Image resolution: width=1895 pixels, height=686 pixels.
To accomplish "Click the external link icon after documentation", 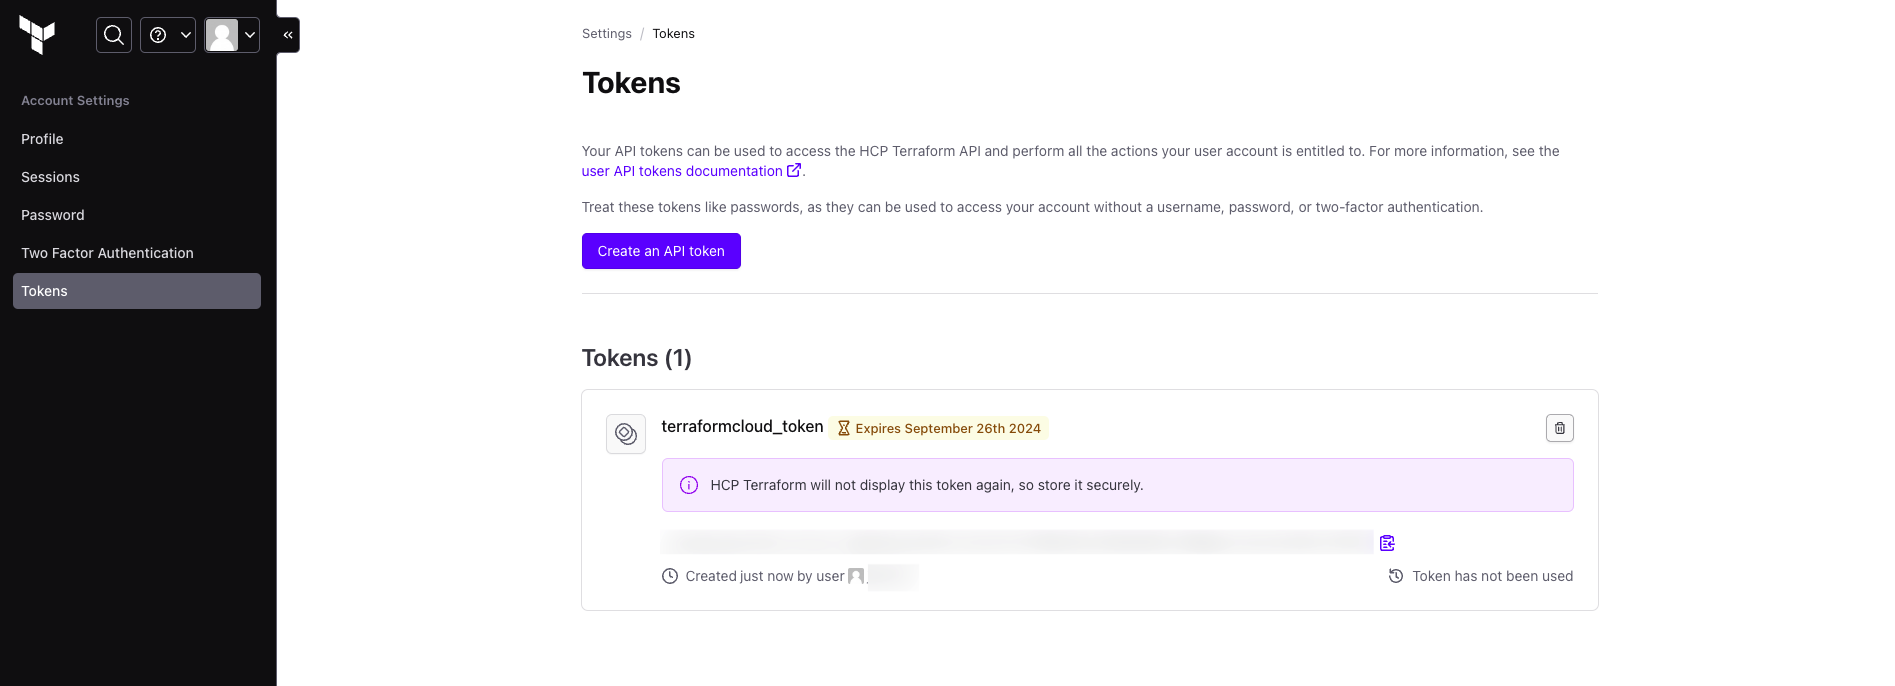I will pyautogui.click(x=794, y=171).
